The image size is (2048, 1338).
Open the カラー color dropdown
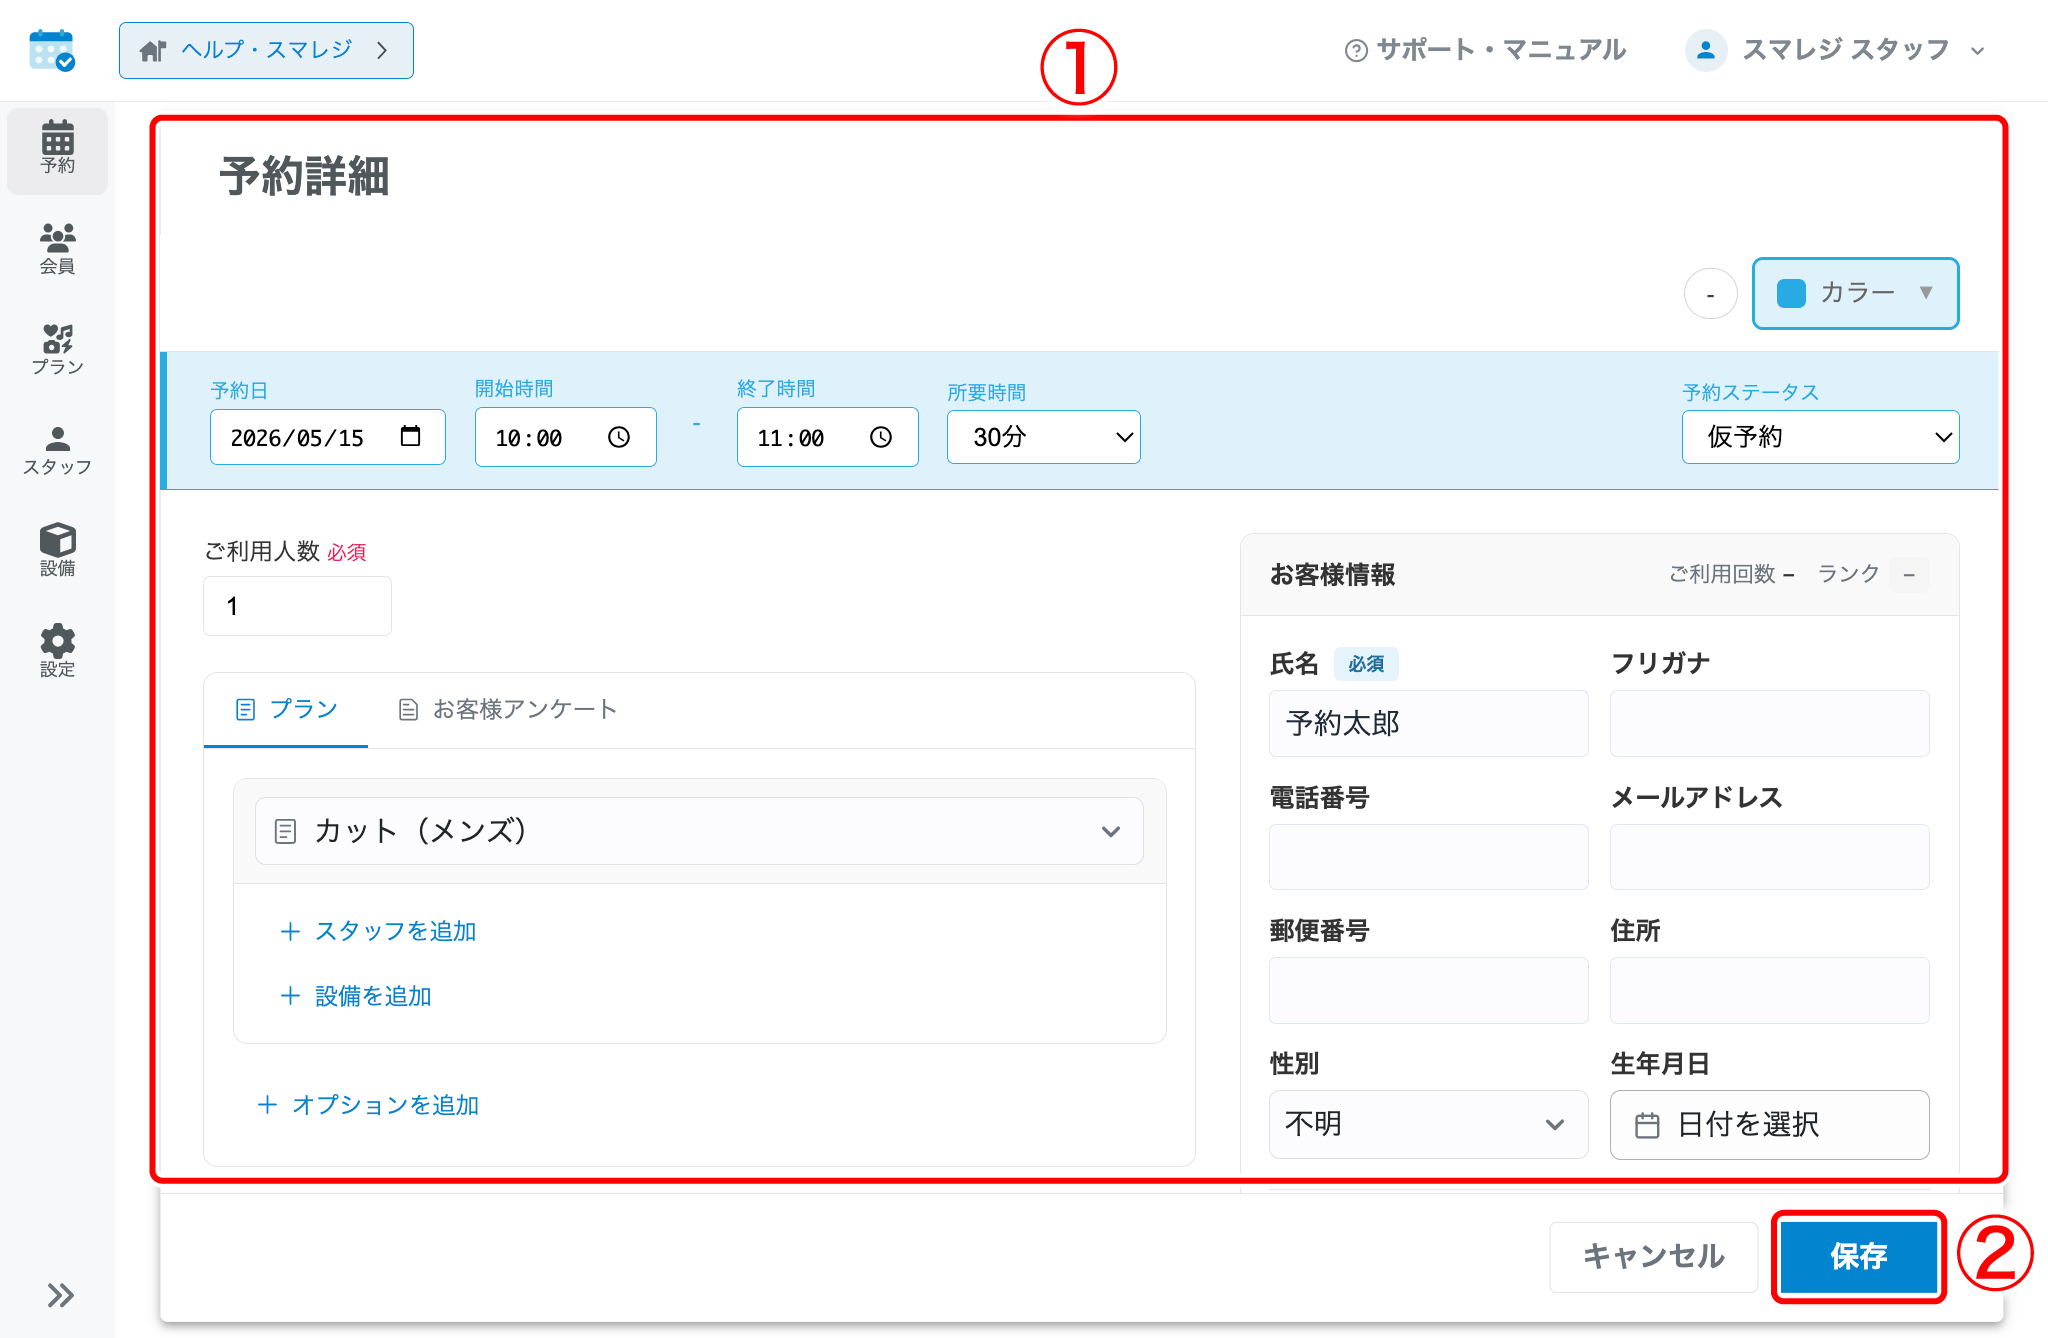coord(1855,293)
